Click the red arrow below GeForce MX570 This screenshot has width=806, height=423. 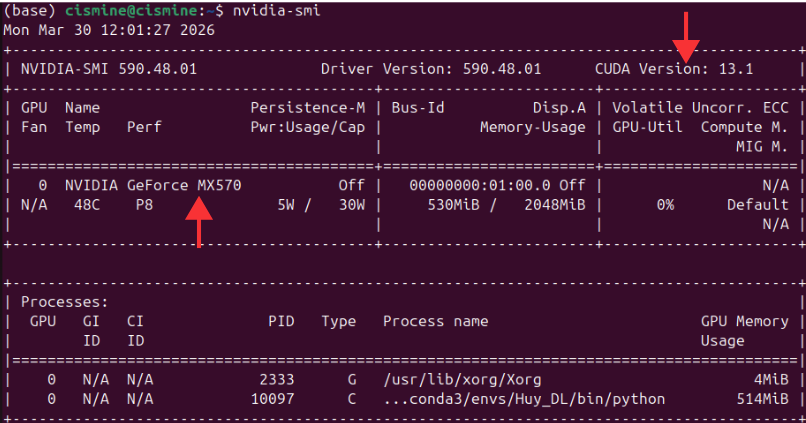tap(200, 221)
